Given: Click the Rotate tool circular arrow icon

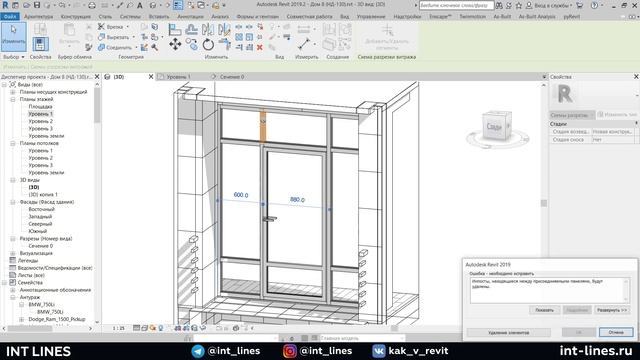Looking at the screenshot, I should click(208, 44).
